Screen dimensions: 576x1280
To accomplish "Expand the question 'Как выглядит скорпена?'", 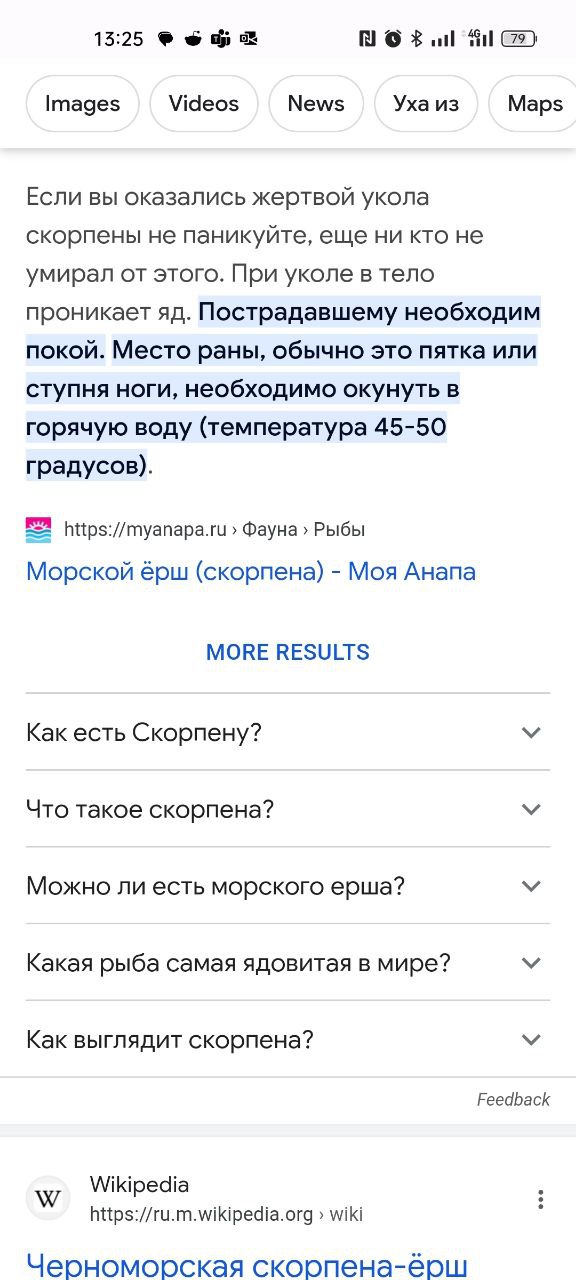I will coord(288,1040).
